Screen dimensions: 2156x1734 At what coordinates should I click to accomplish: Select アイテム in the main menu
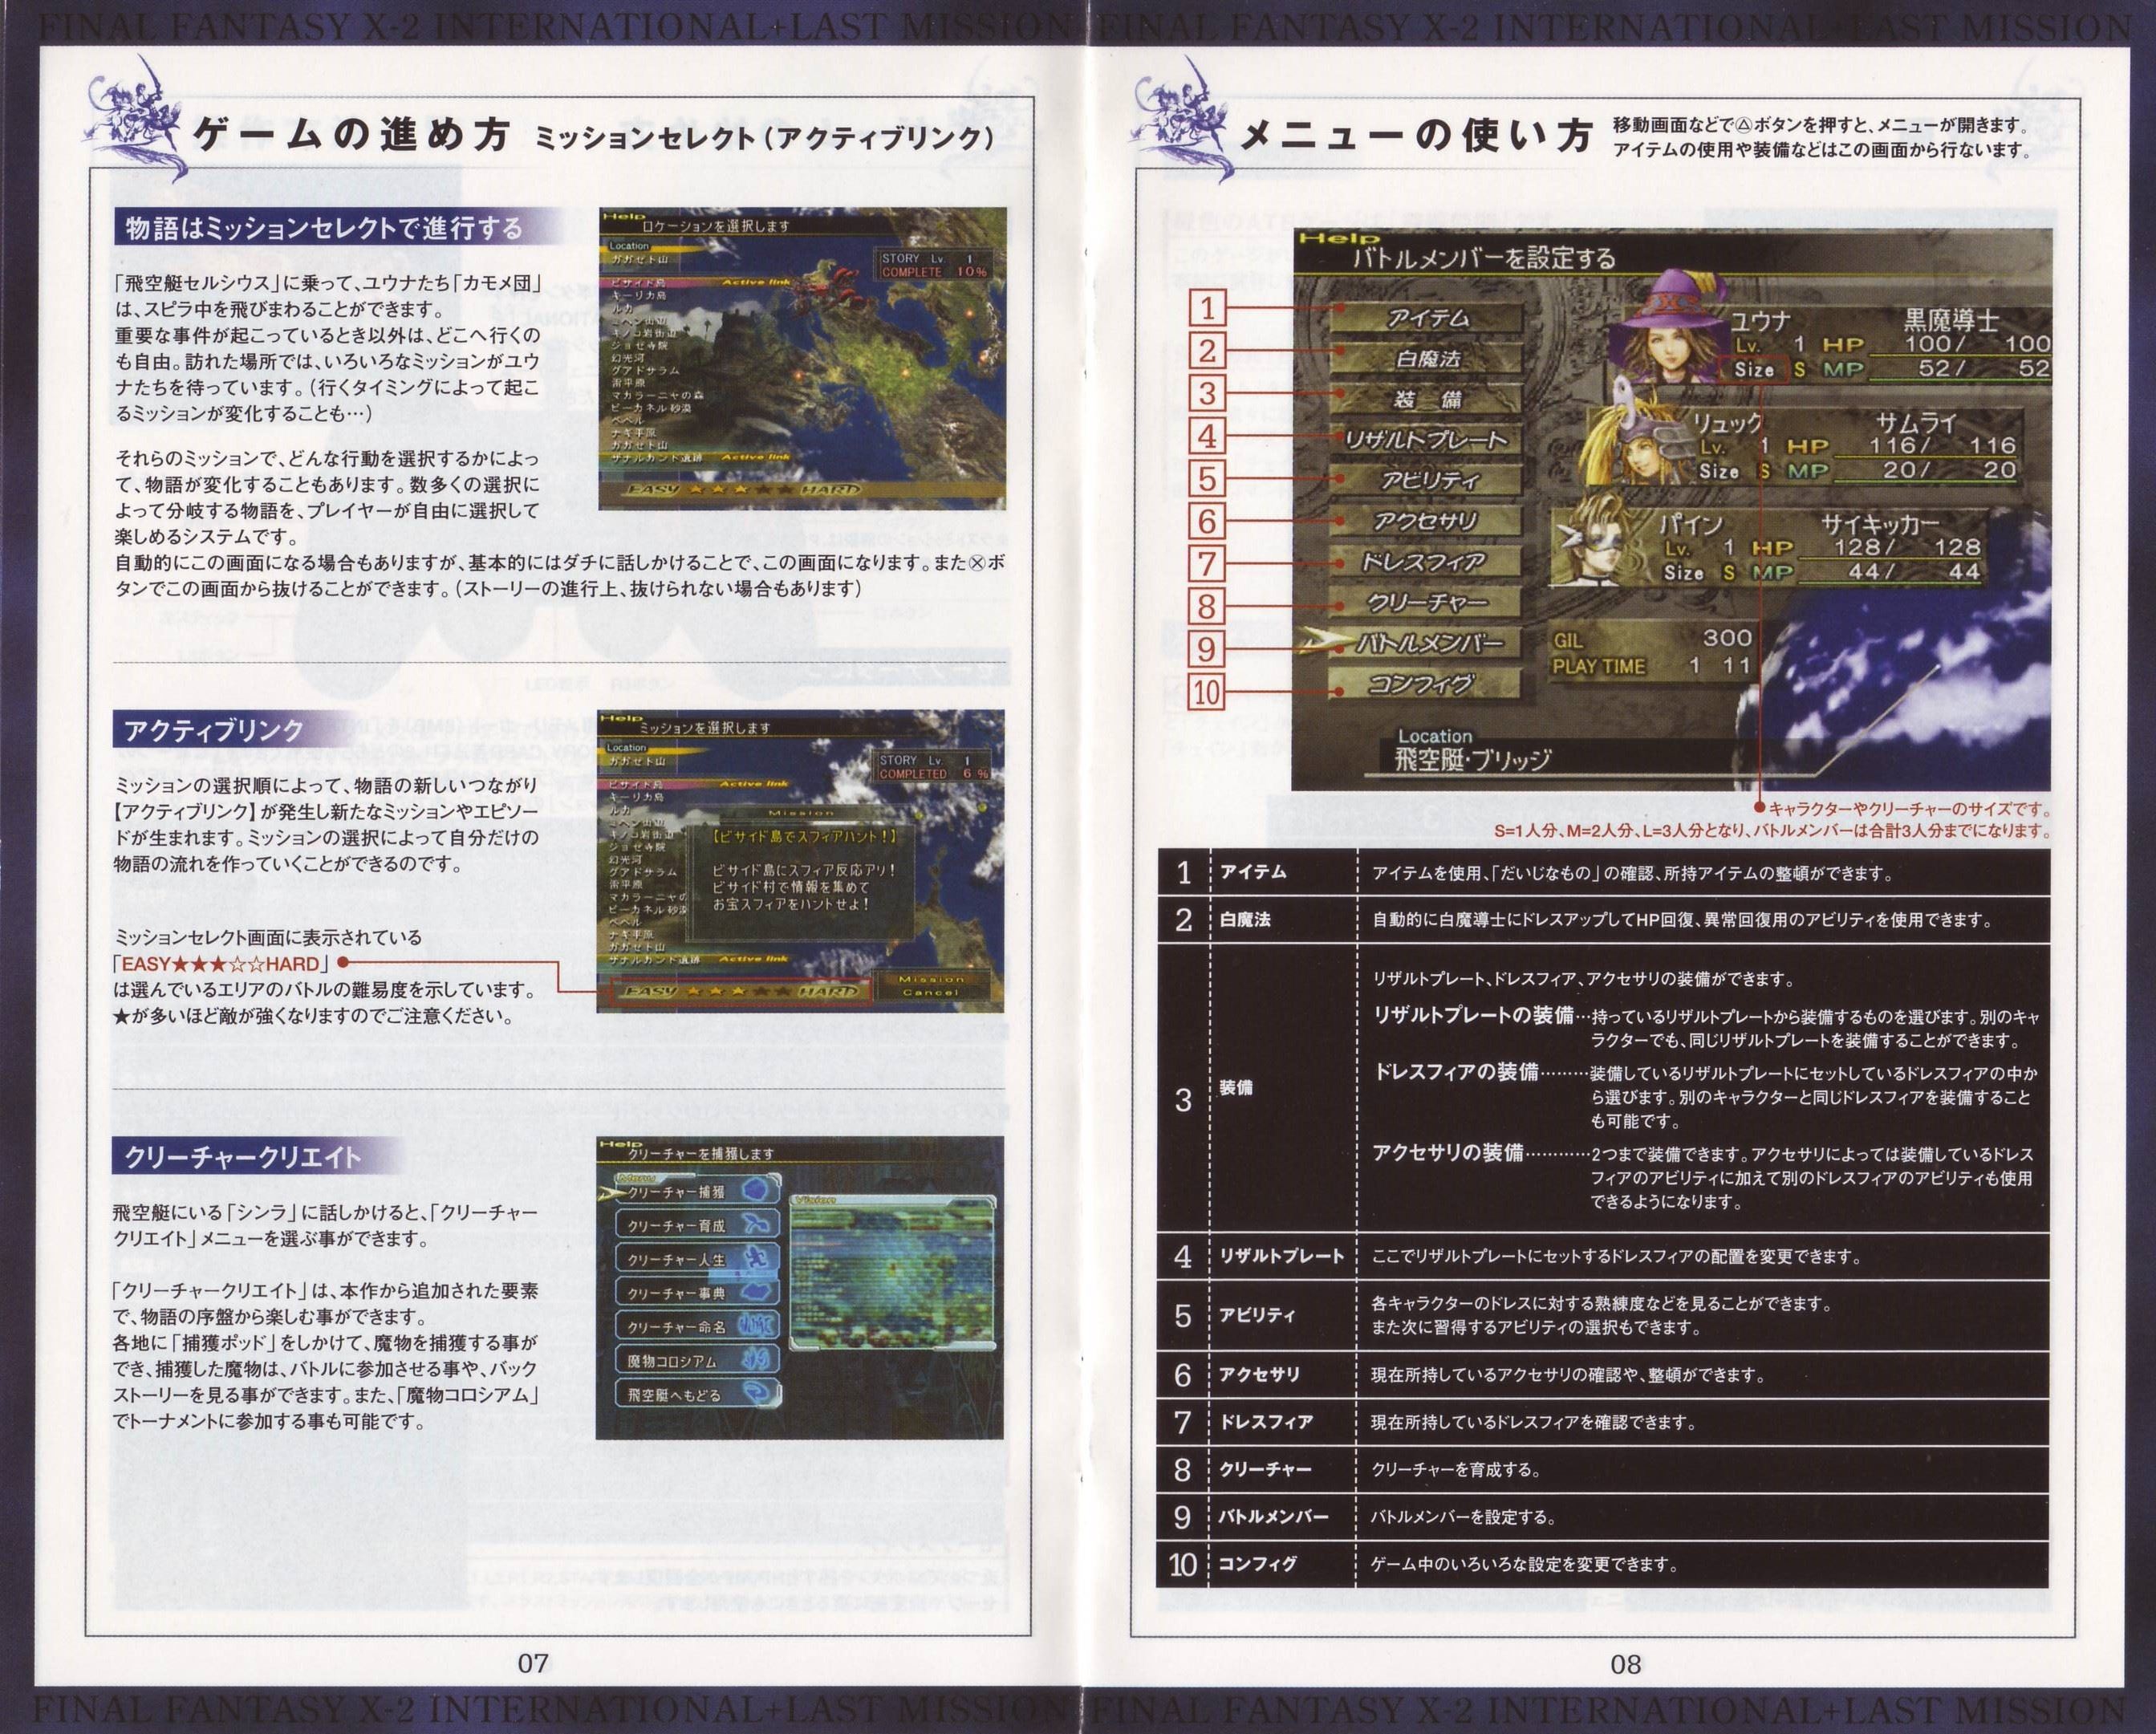click(x=1427, y=318)
